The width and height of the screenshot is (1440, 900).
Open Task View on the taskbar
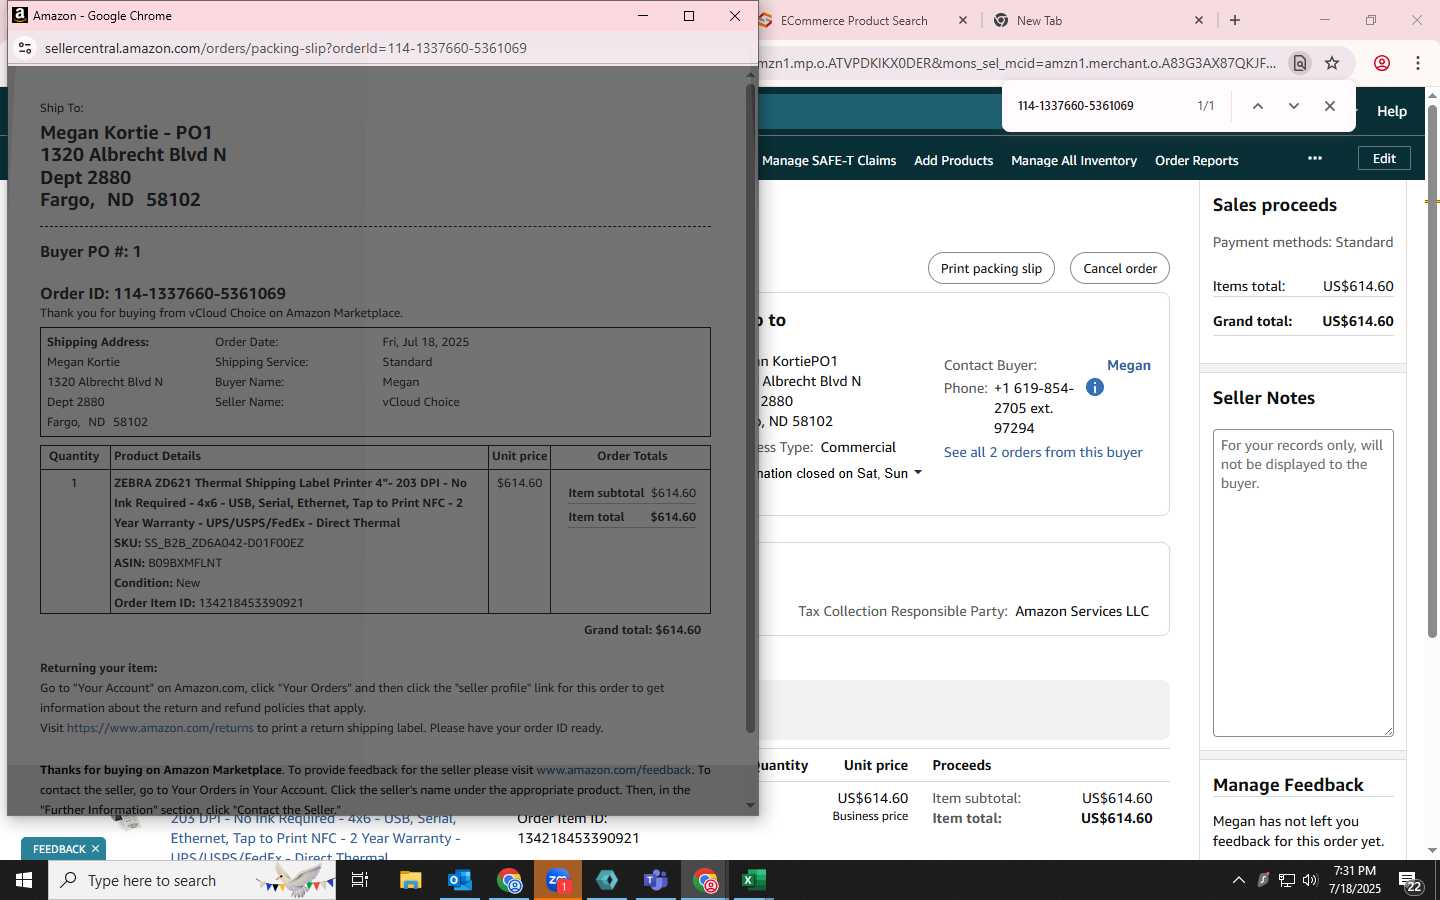tap(360, 880)
